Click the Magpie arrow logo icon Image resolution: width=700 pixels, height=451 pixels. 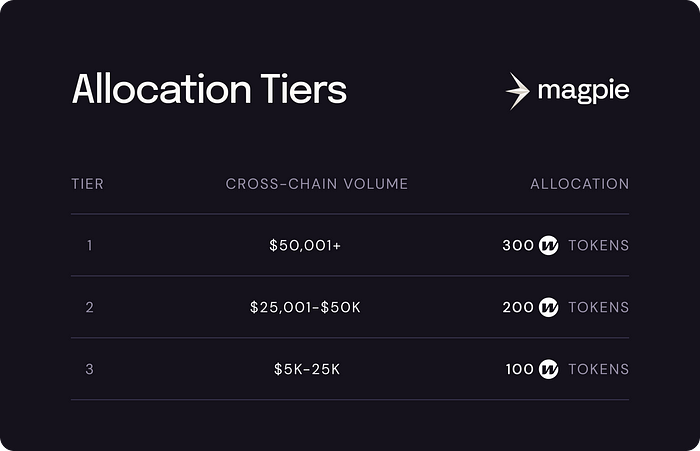click(x=518, y=91)
